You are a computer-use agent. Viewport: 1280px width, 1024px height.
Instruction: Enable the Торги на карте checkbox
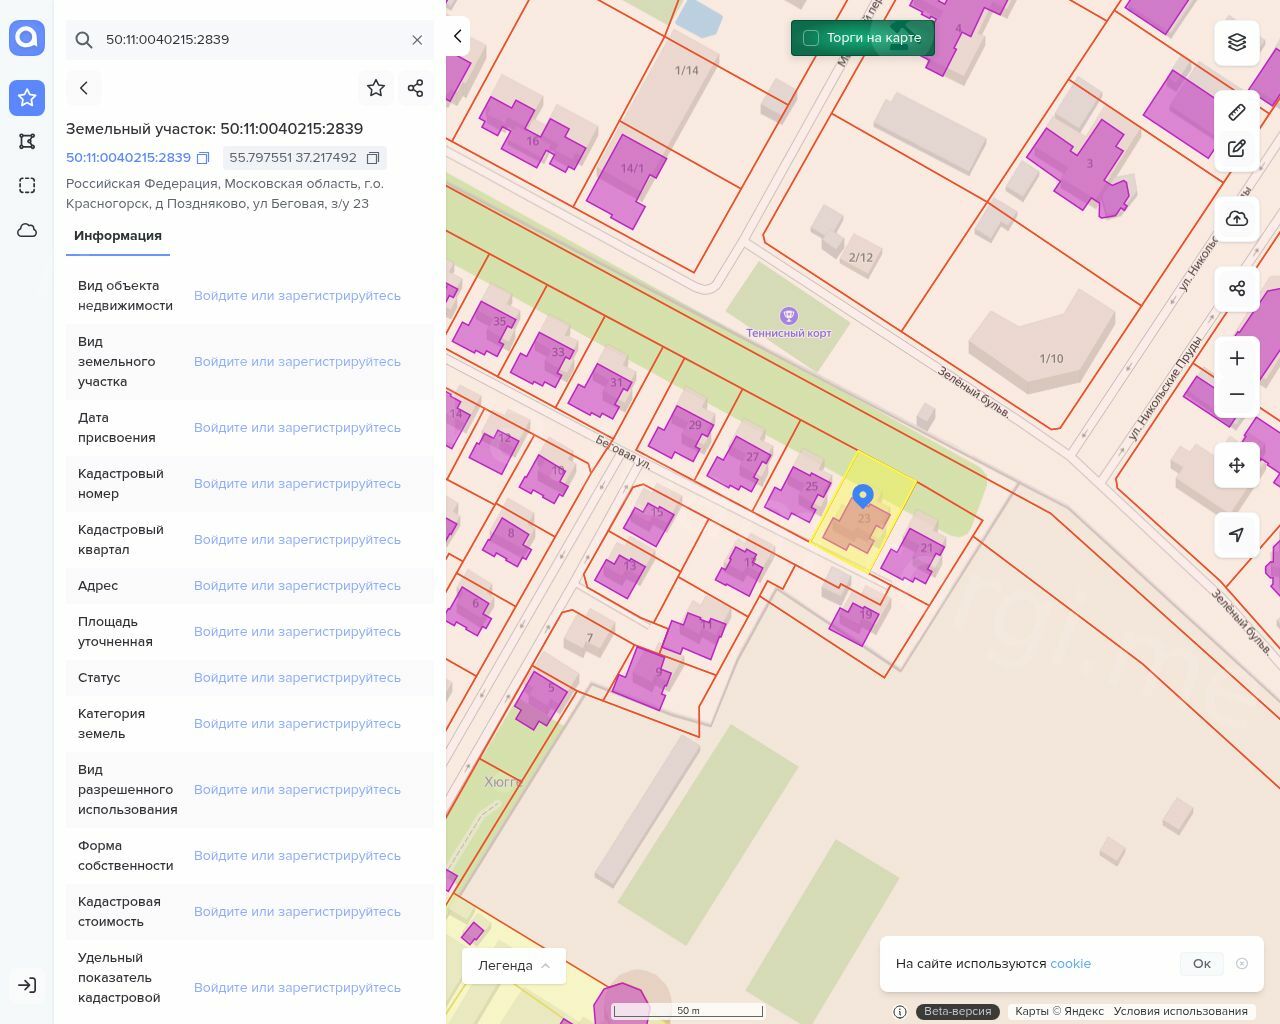(811, 38)
